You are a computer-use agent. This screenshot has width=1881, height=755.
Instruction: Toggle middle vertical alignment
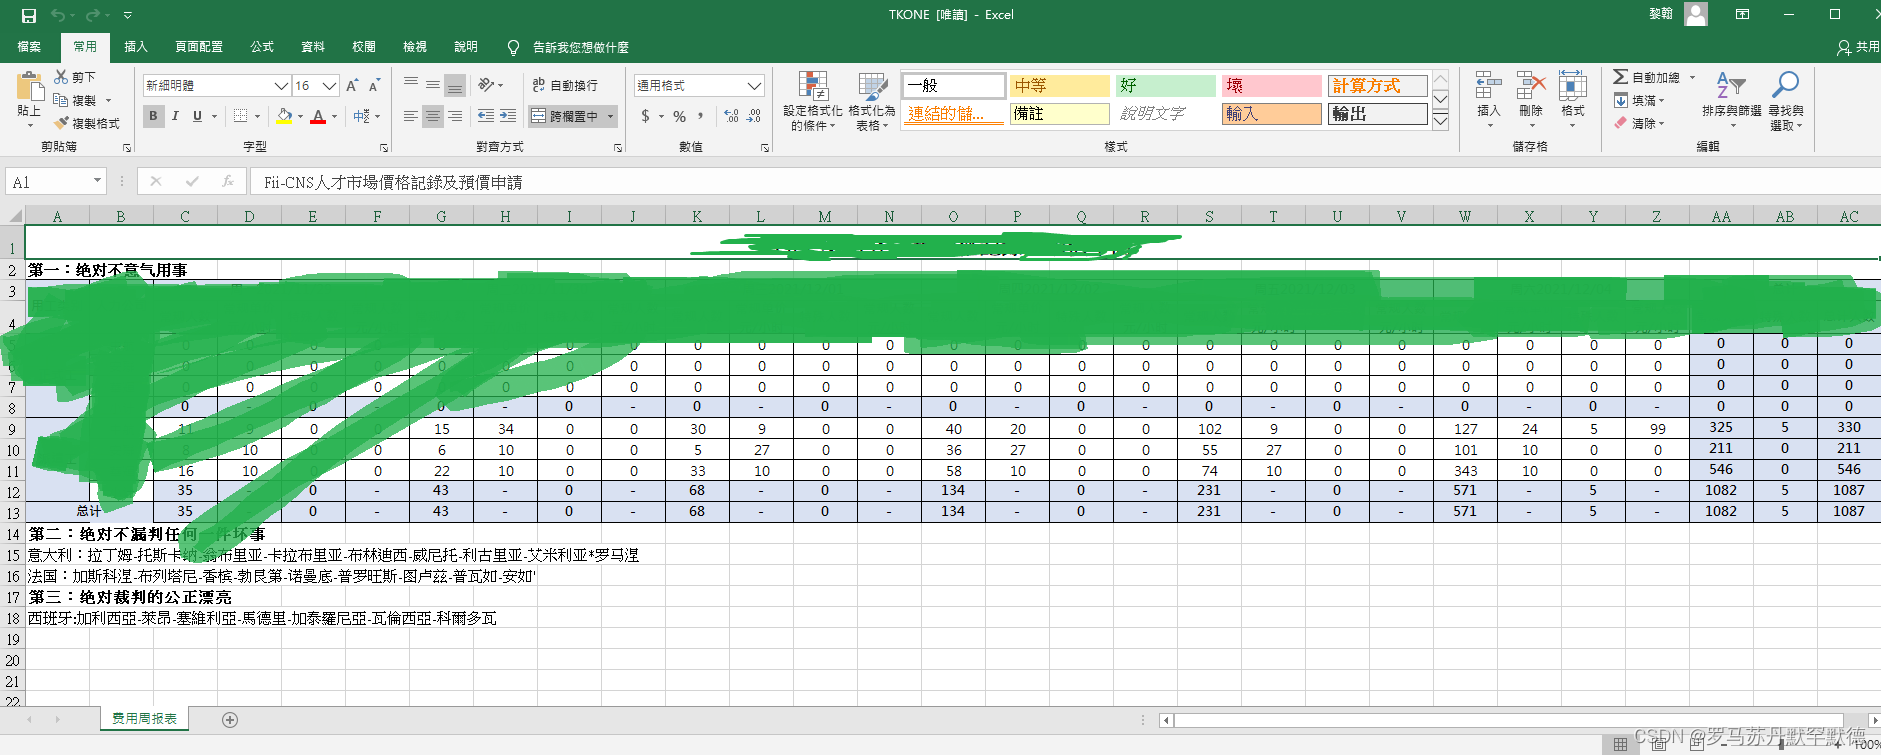point(433,86)
